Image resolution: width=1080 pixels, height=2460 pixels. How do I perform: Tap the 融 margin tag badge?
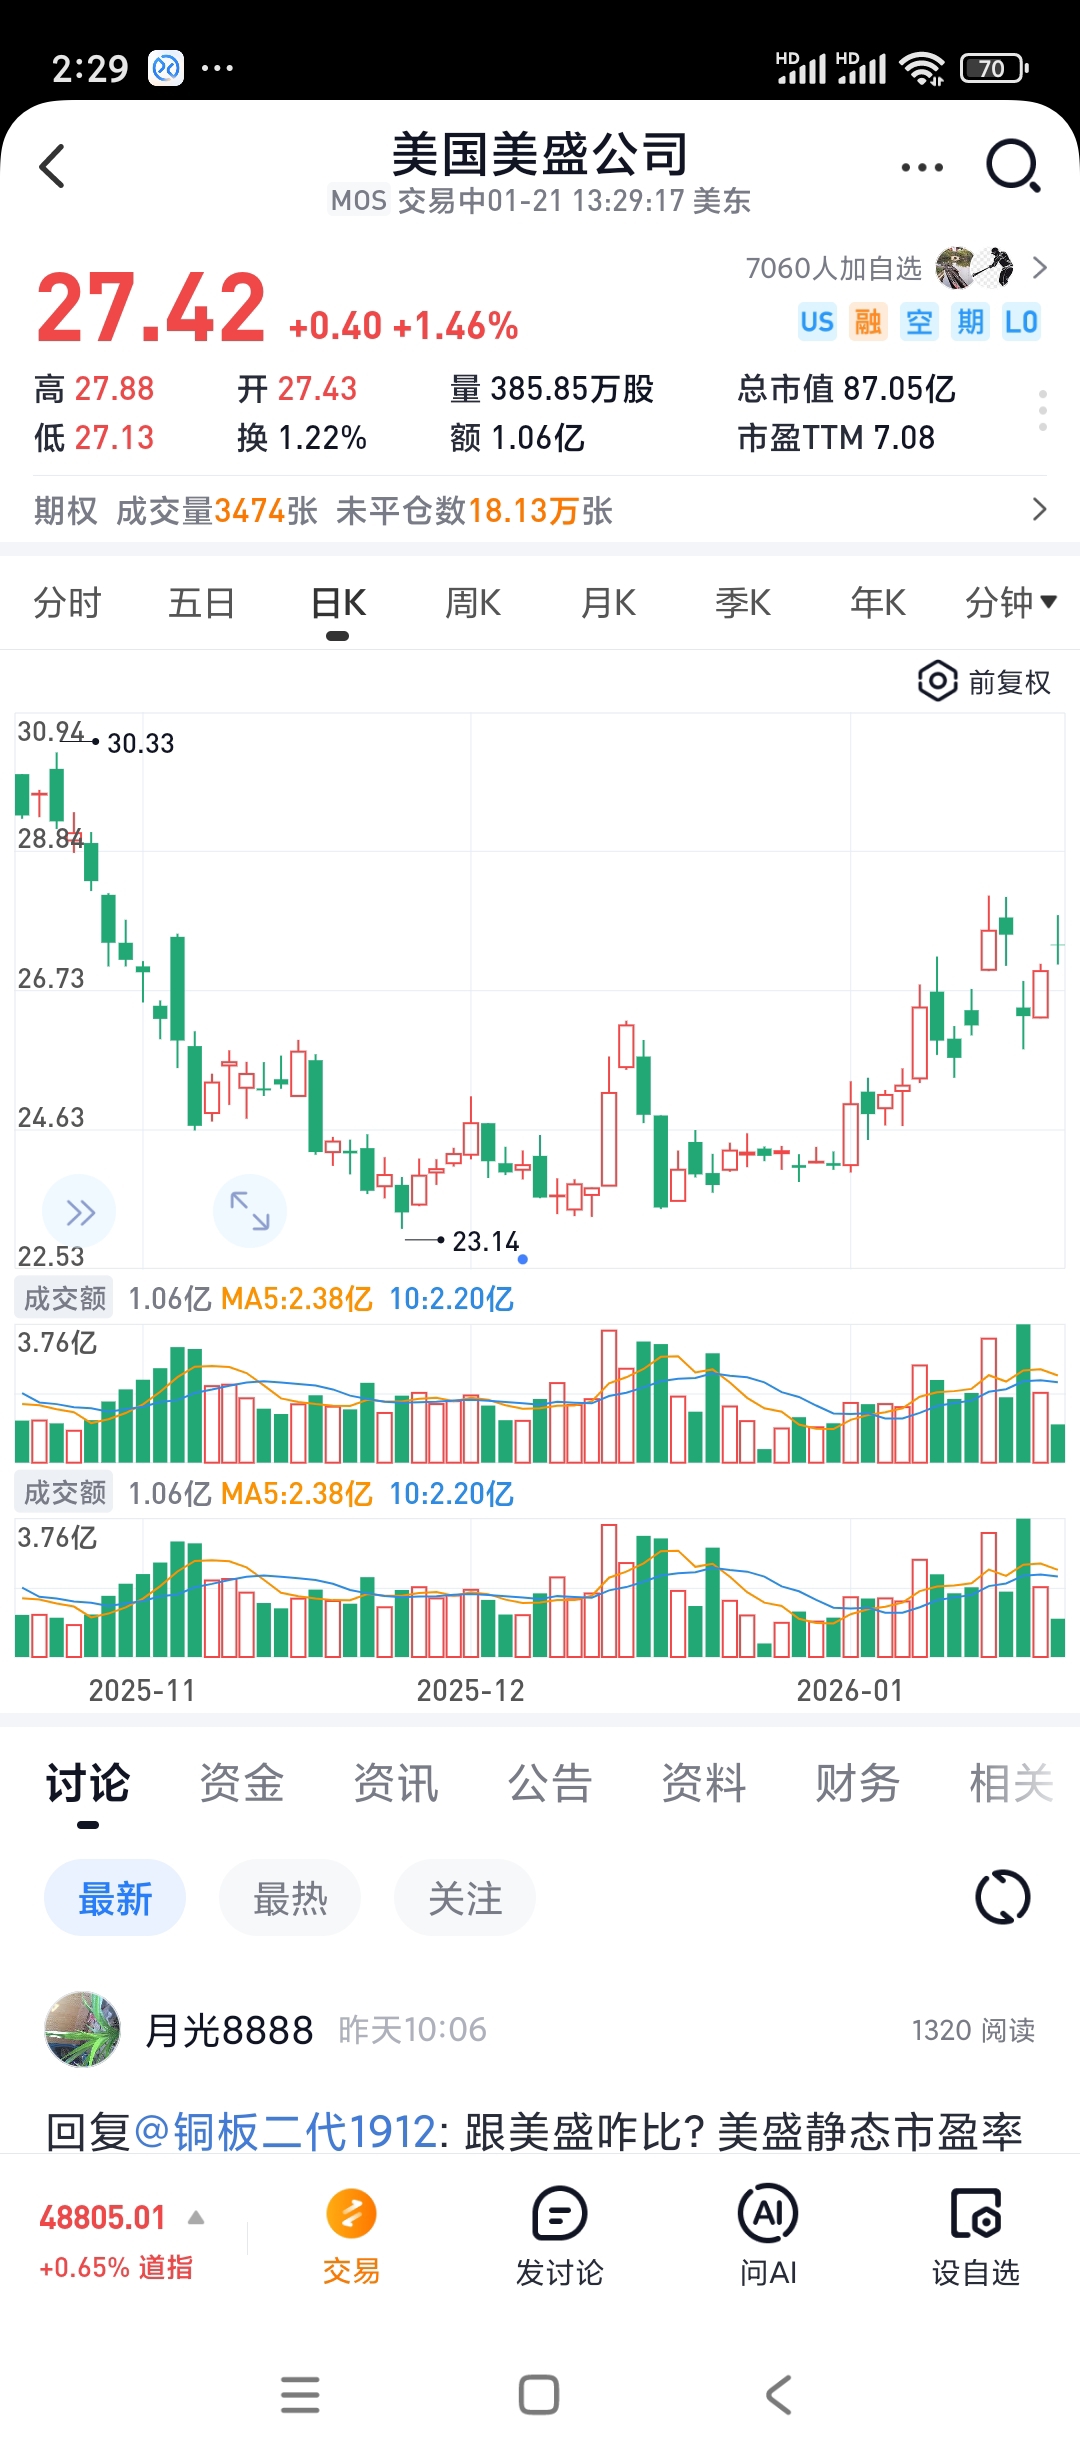pos(868,322)
